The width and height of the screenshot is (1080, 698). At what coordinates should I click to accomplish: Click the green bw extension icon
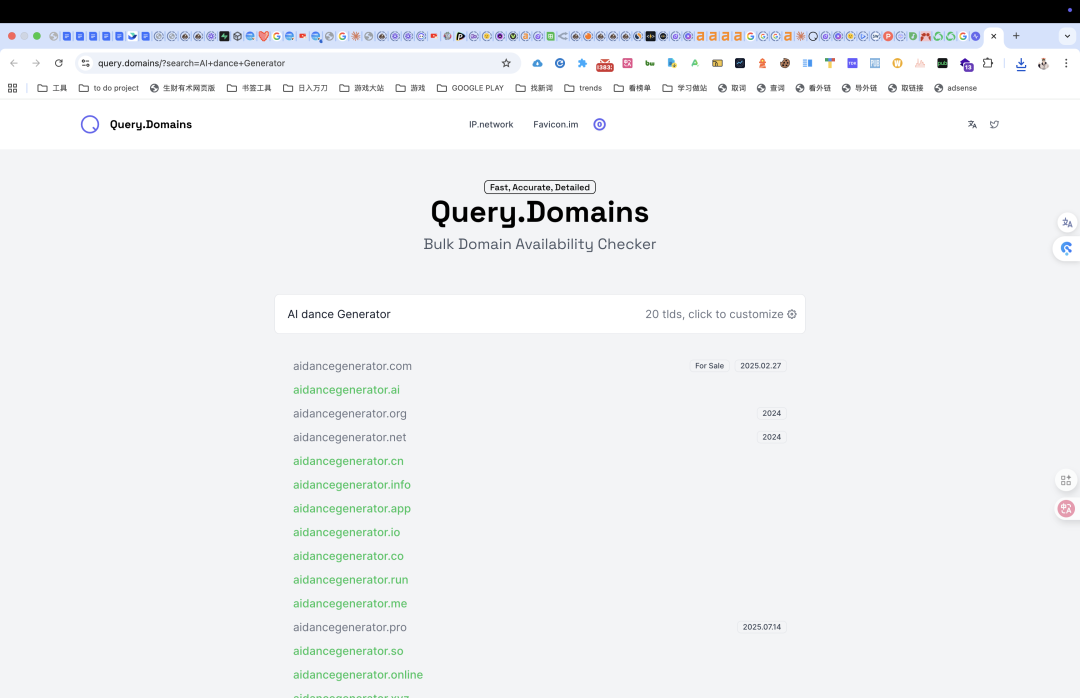650,63
